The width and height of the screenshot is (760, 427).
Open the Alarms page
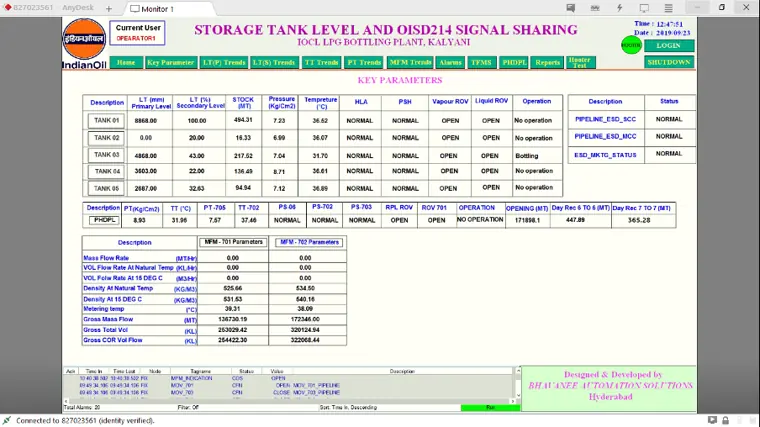click(450, 63)
